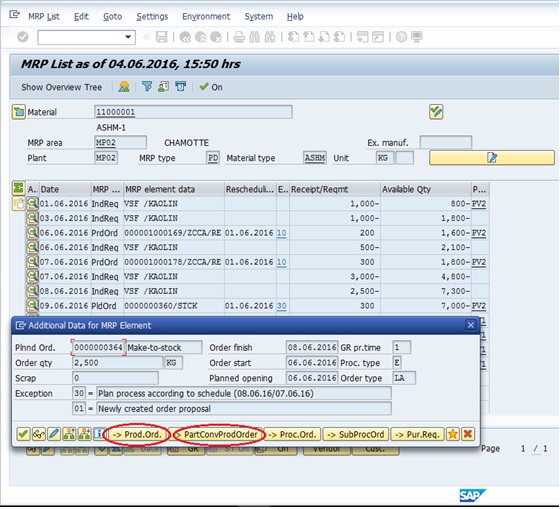Click exception 30 link in PldOrd row
Screen dimensions: 560x509
point(281,306)
